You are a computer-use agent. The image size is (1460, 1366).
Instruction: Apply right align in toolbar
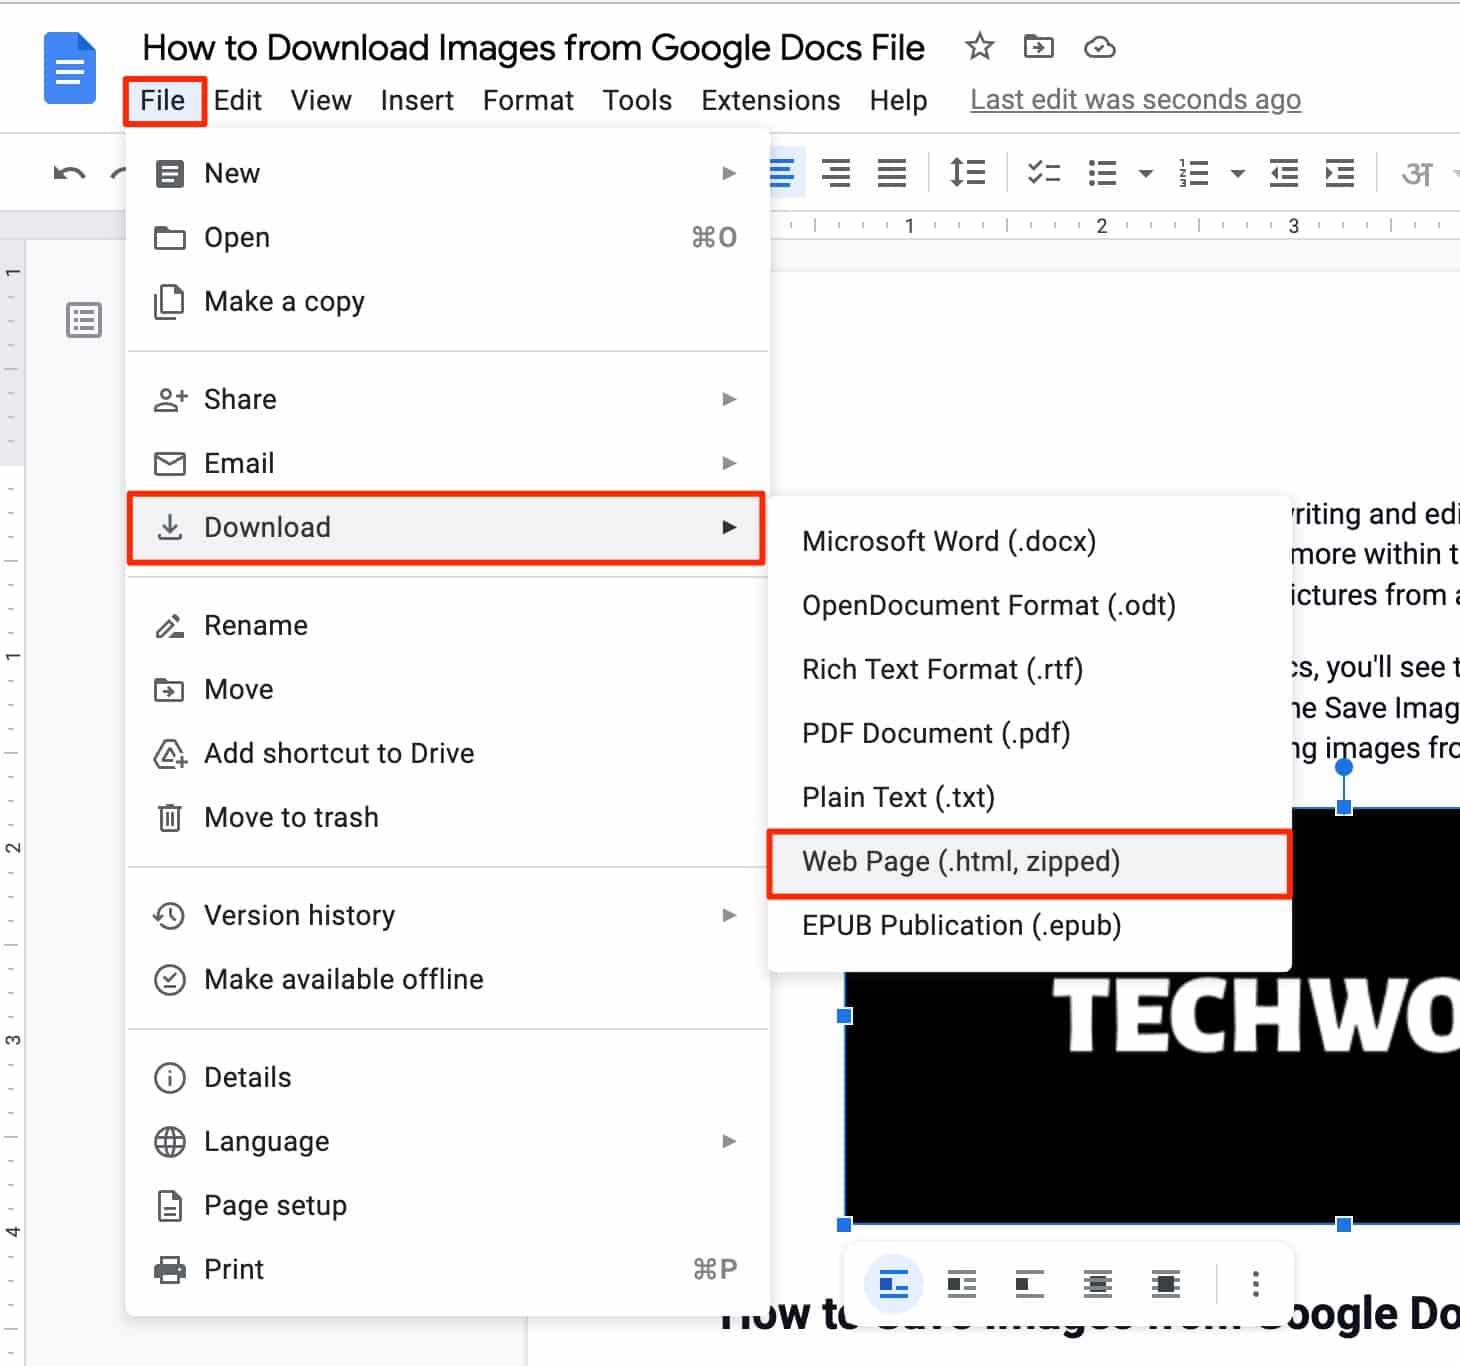click(x=836, y=173)
